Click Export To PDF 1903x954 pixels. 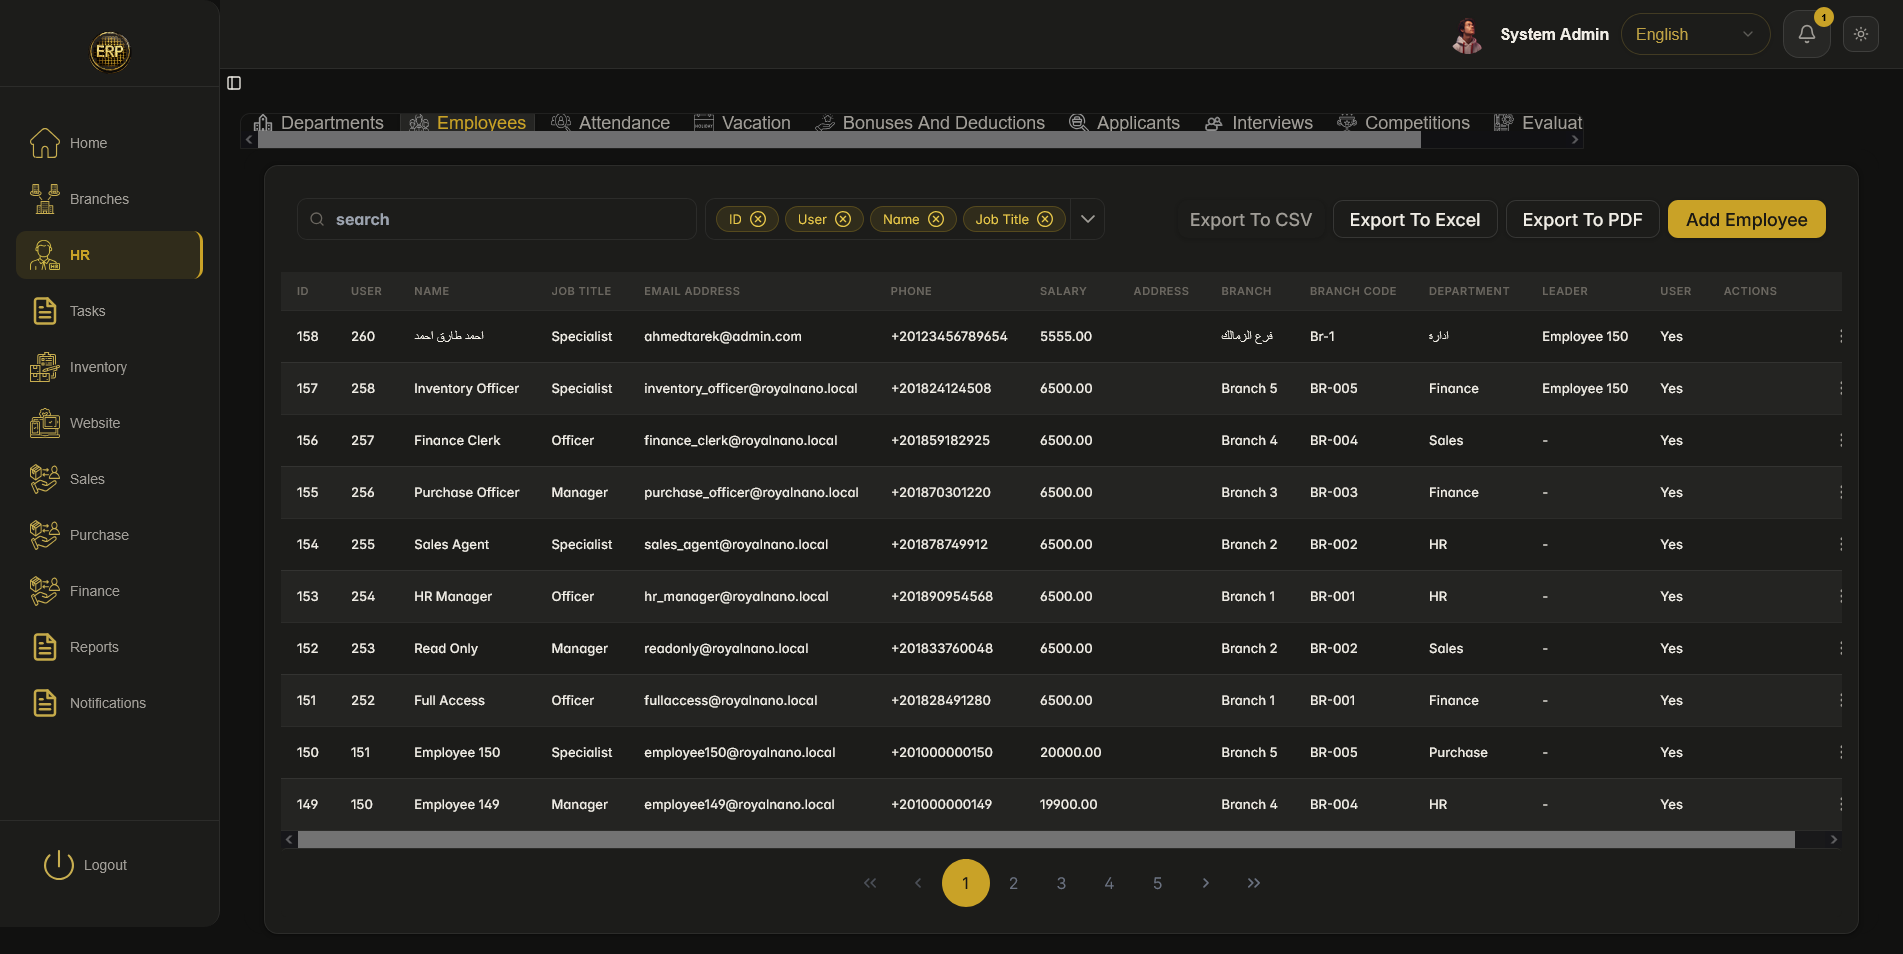coord(1582,219)
